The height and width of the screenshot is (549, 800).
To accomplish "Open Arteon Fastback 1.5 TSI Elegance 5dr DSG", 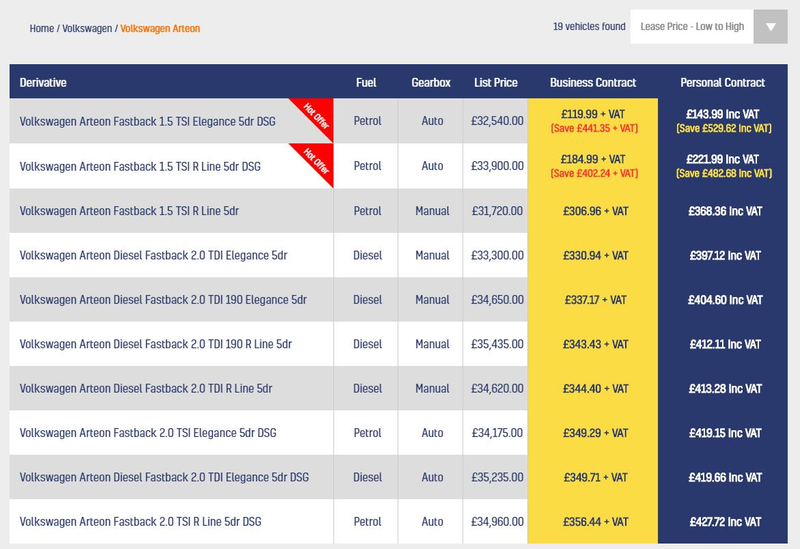I will click(147, 121).
